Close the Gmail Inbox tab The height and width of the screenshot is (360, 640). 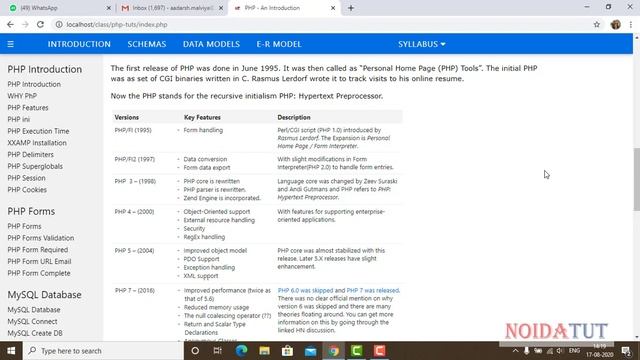[221, 8]
